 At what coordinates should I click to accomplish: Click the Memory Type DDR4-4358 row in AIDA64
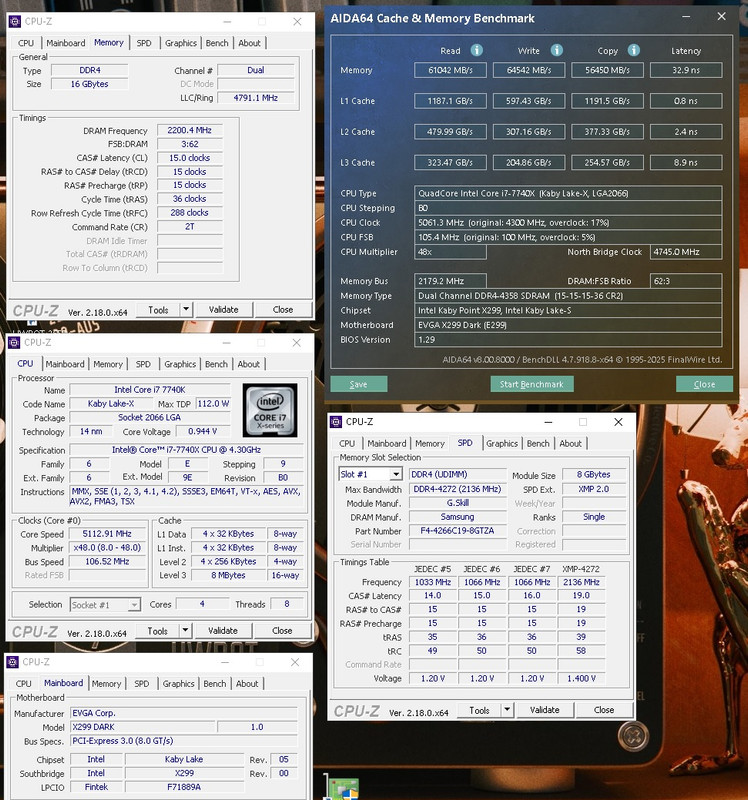click(x=568, y=296)
